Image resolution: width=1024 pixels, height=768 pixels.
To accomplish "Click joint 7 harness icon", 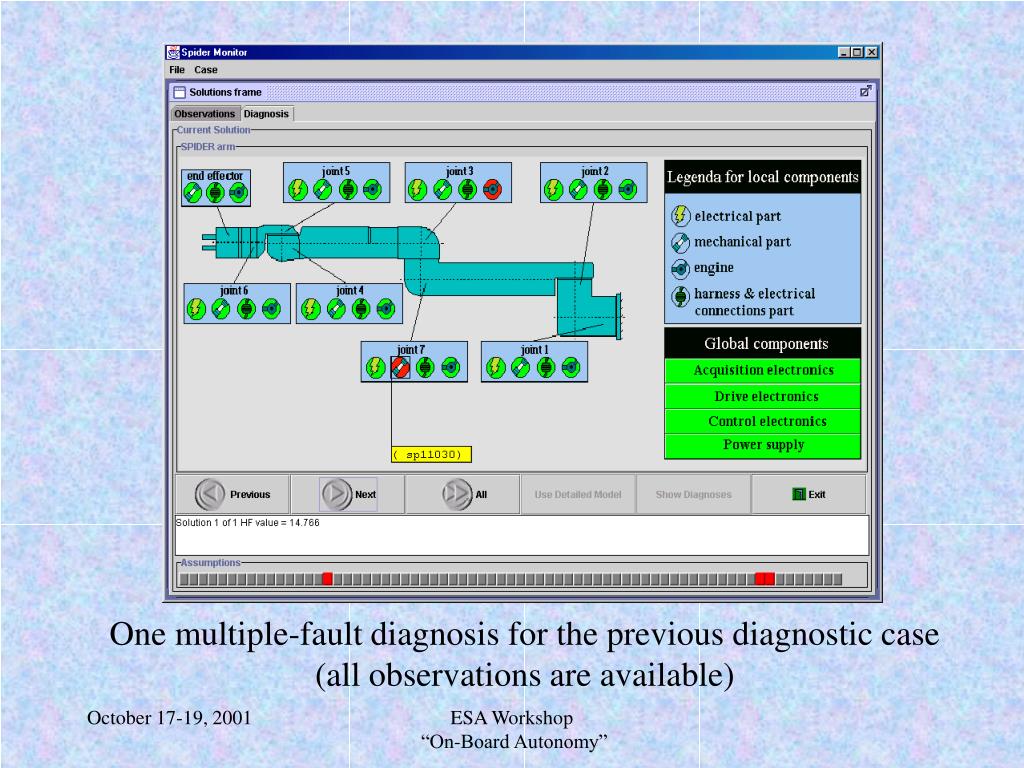I will click(425, 368).
